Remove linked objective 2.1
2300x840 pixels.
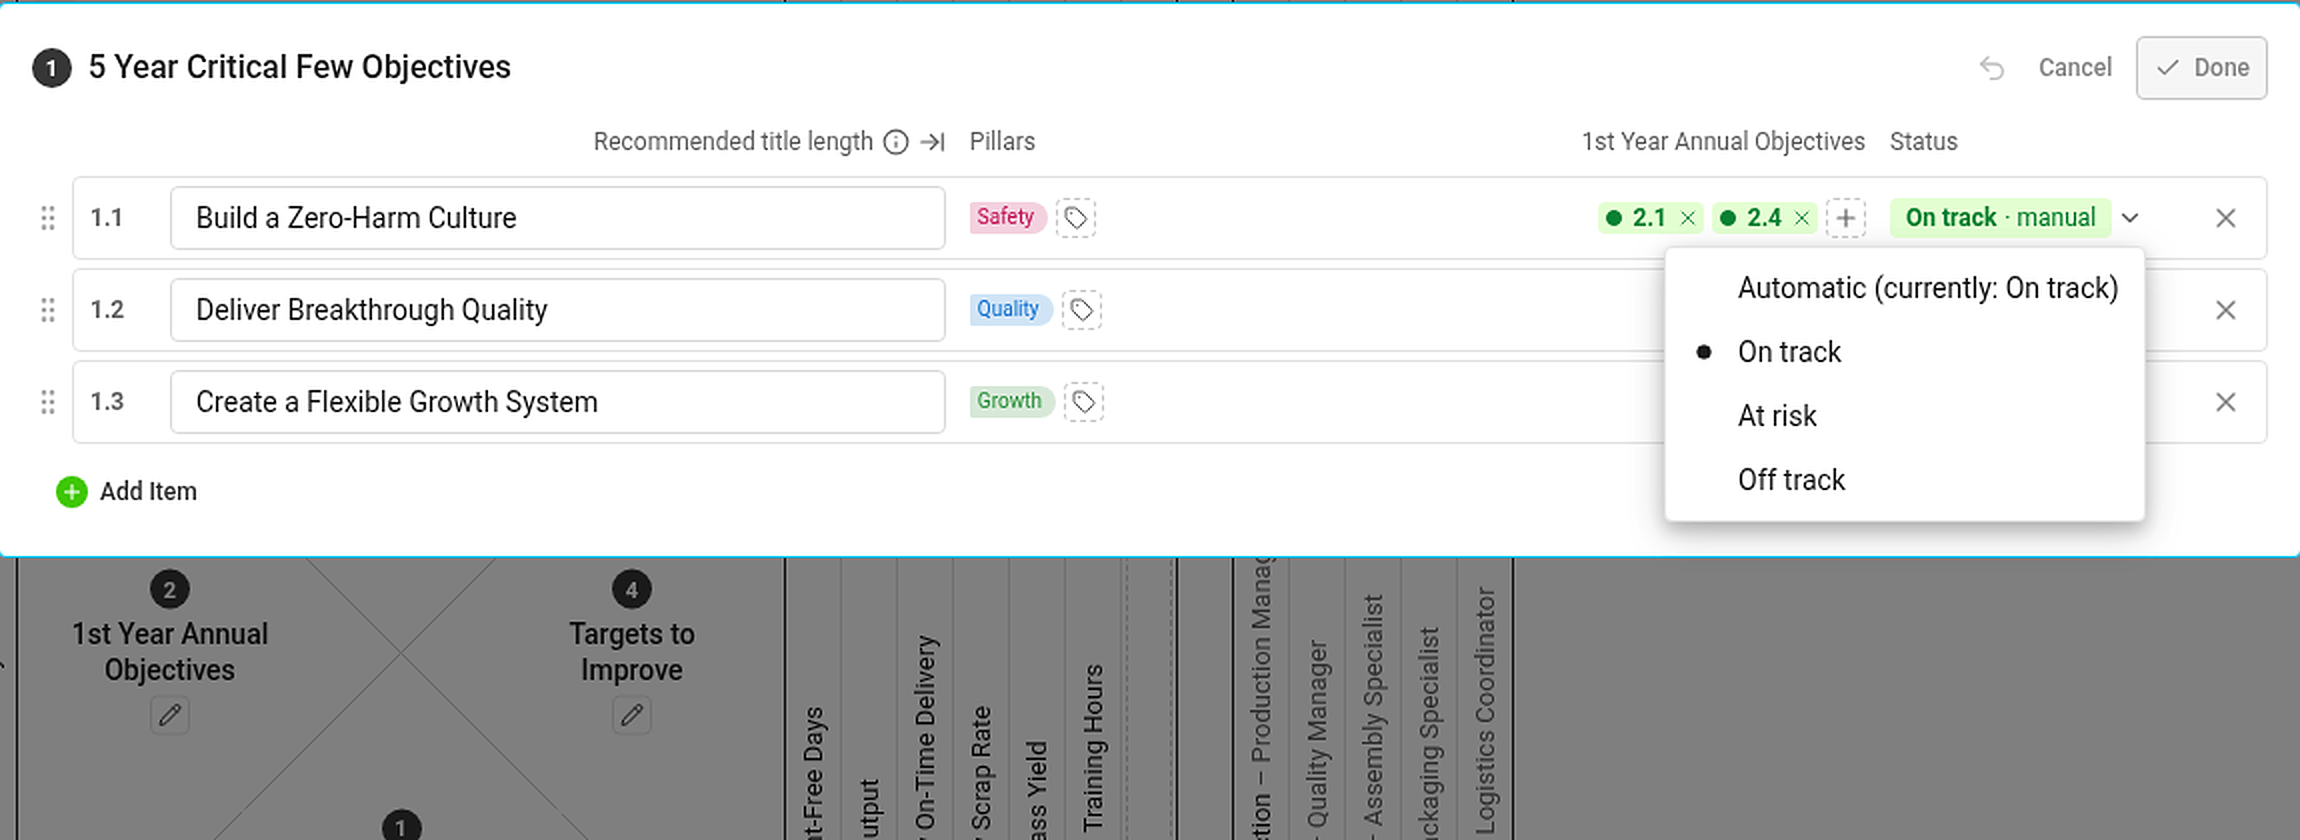1688,218
